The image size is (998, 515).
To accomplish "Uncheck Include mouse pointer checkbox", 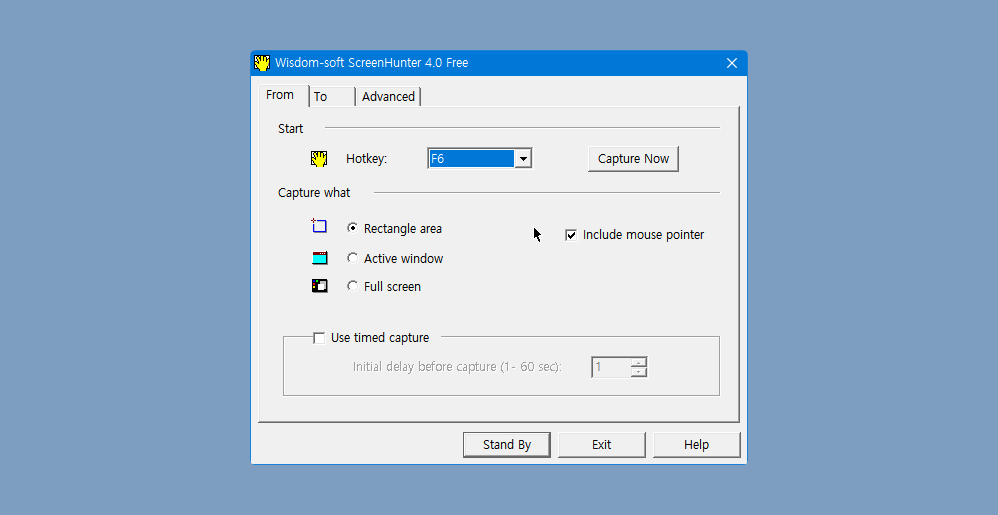I will [x=571, y=235].
